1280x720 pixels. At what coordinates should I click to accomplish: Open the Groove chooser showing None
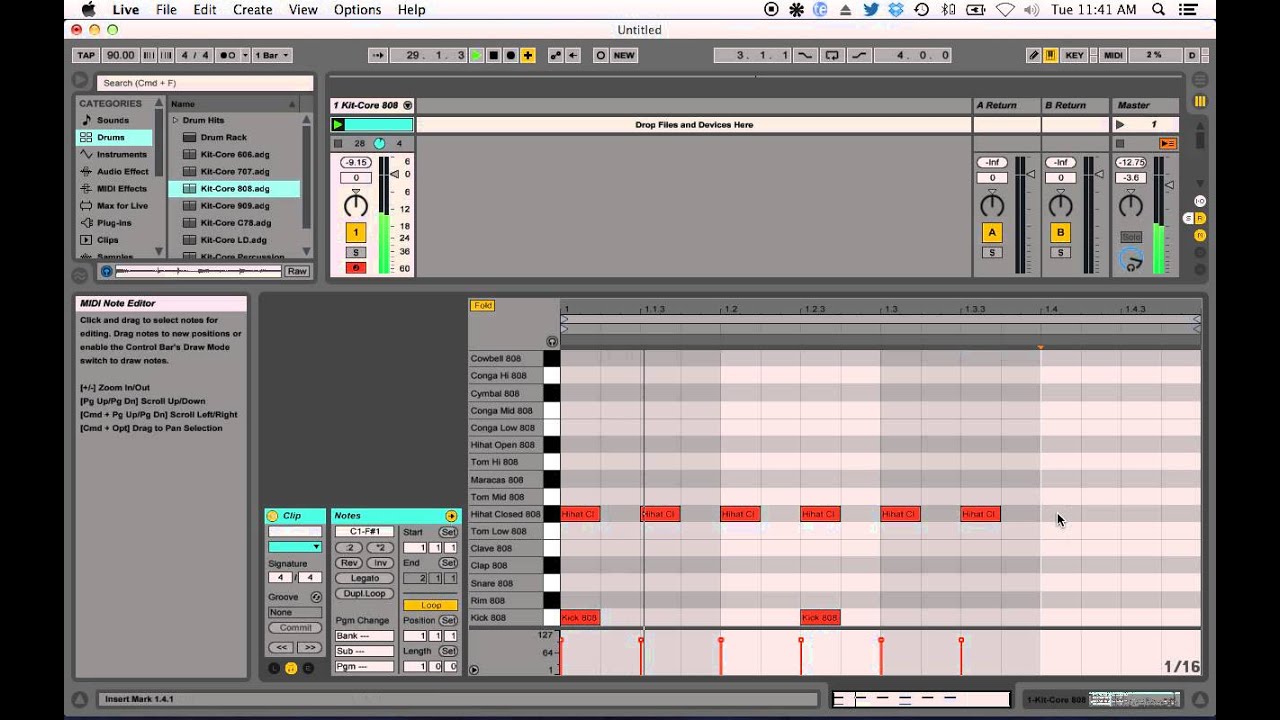click(295, 612)
